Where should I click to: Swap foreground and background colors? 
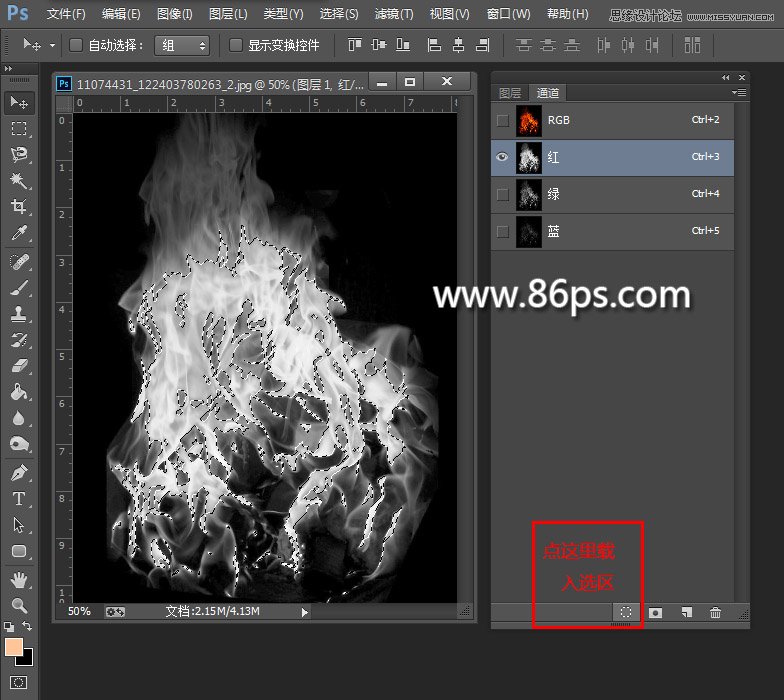click(x=27, y=626)
